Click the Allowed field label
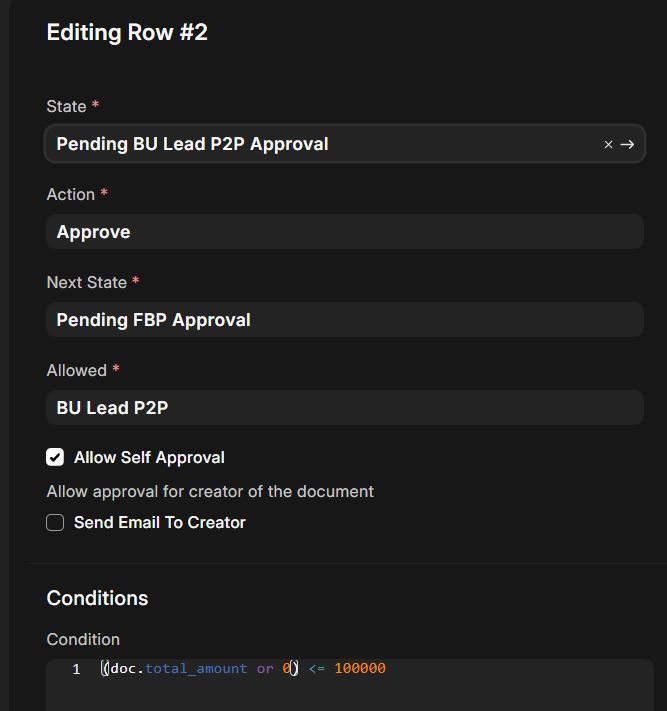667x711 pixels. pos(76,371)
